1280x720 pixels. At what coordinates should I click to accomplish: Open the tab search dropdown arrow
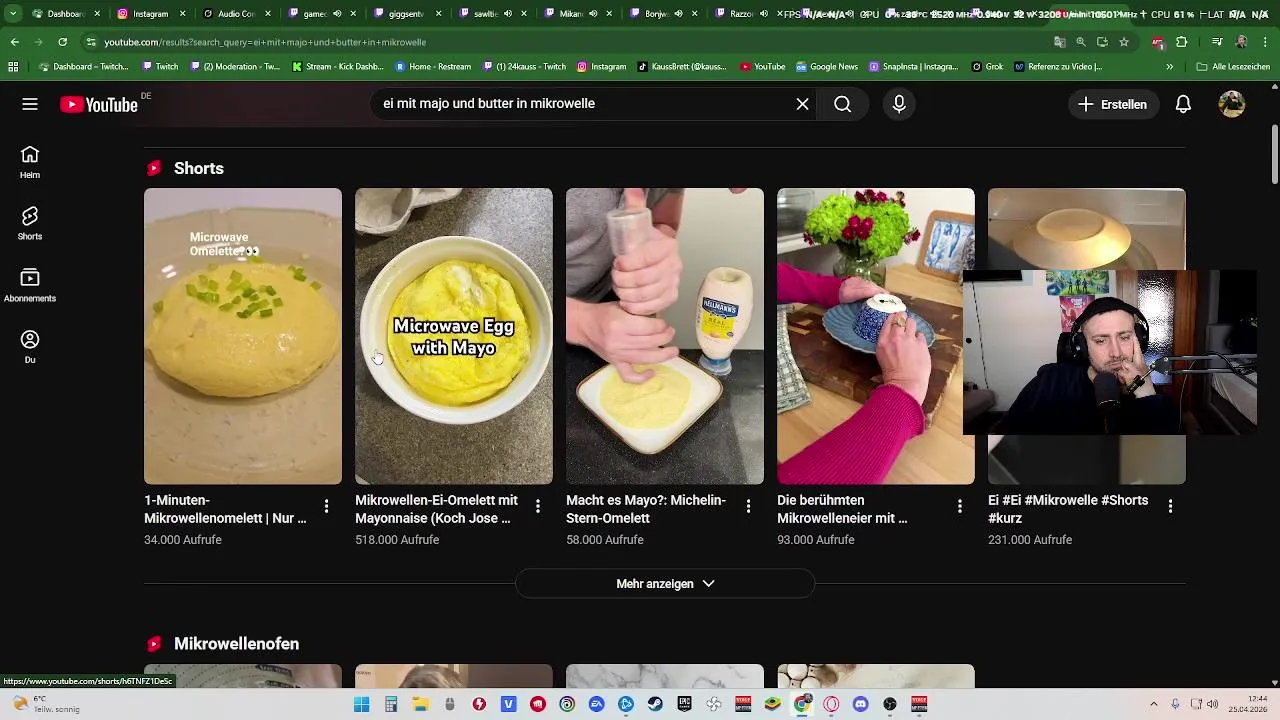click(12, 14)
